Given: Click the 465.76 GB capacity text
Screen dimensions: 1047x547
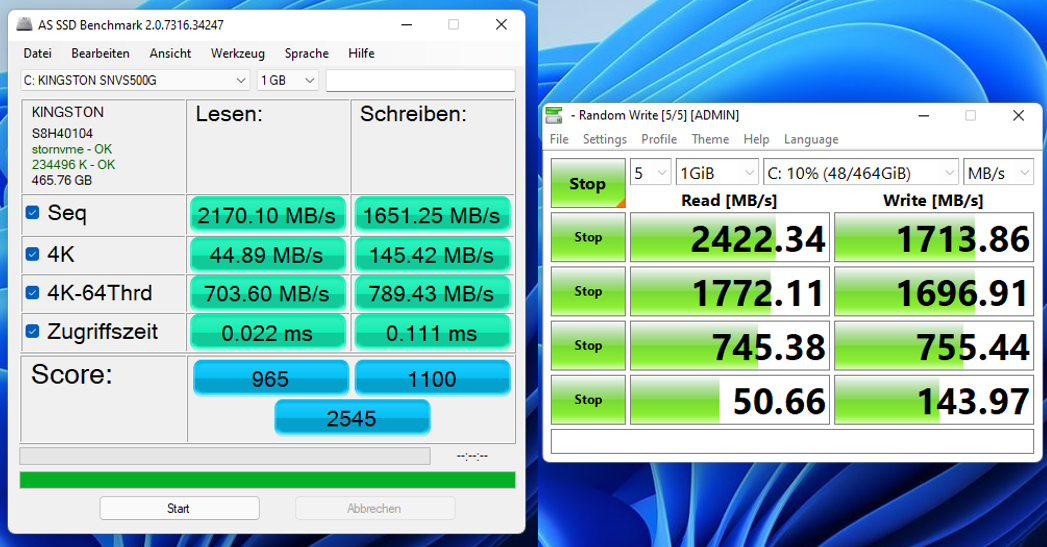Looking at the screenshot, I should (61, 180).
